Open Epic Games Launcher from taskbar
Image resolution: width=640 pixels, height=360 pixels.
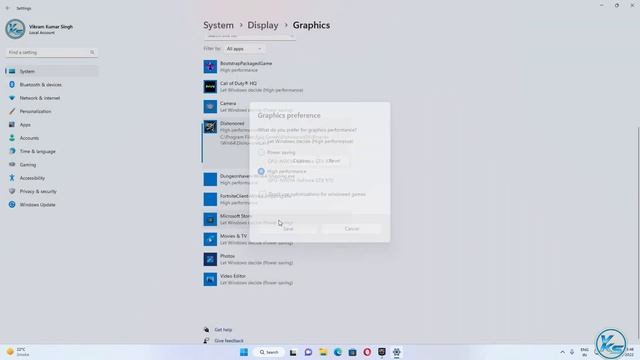click(382, 352)
